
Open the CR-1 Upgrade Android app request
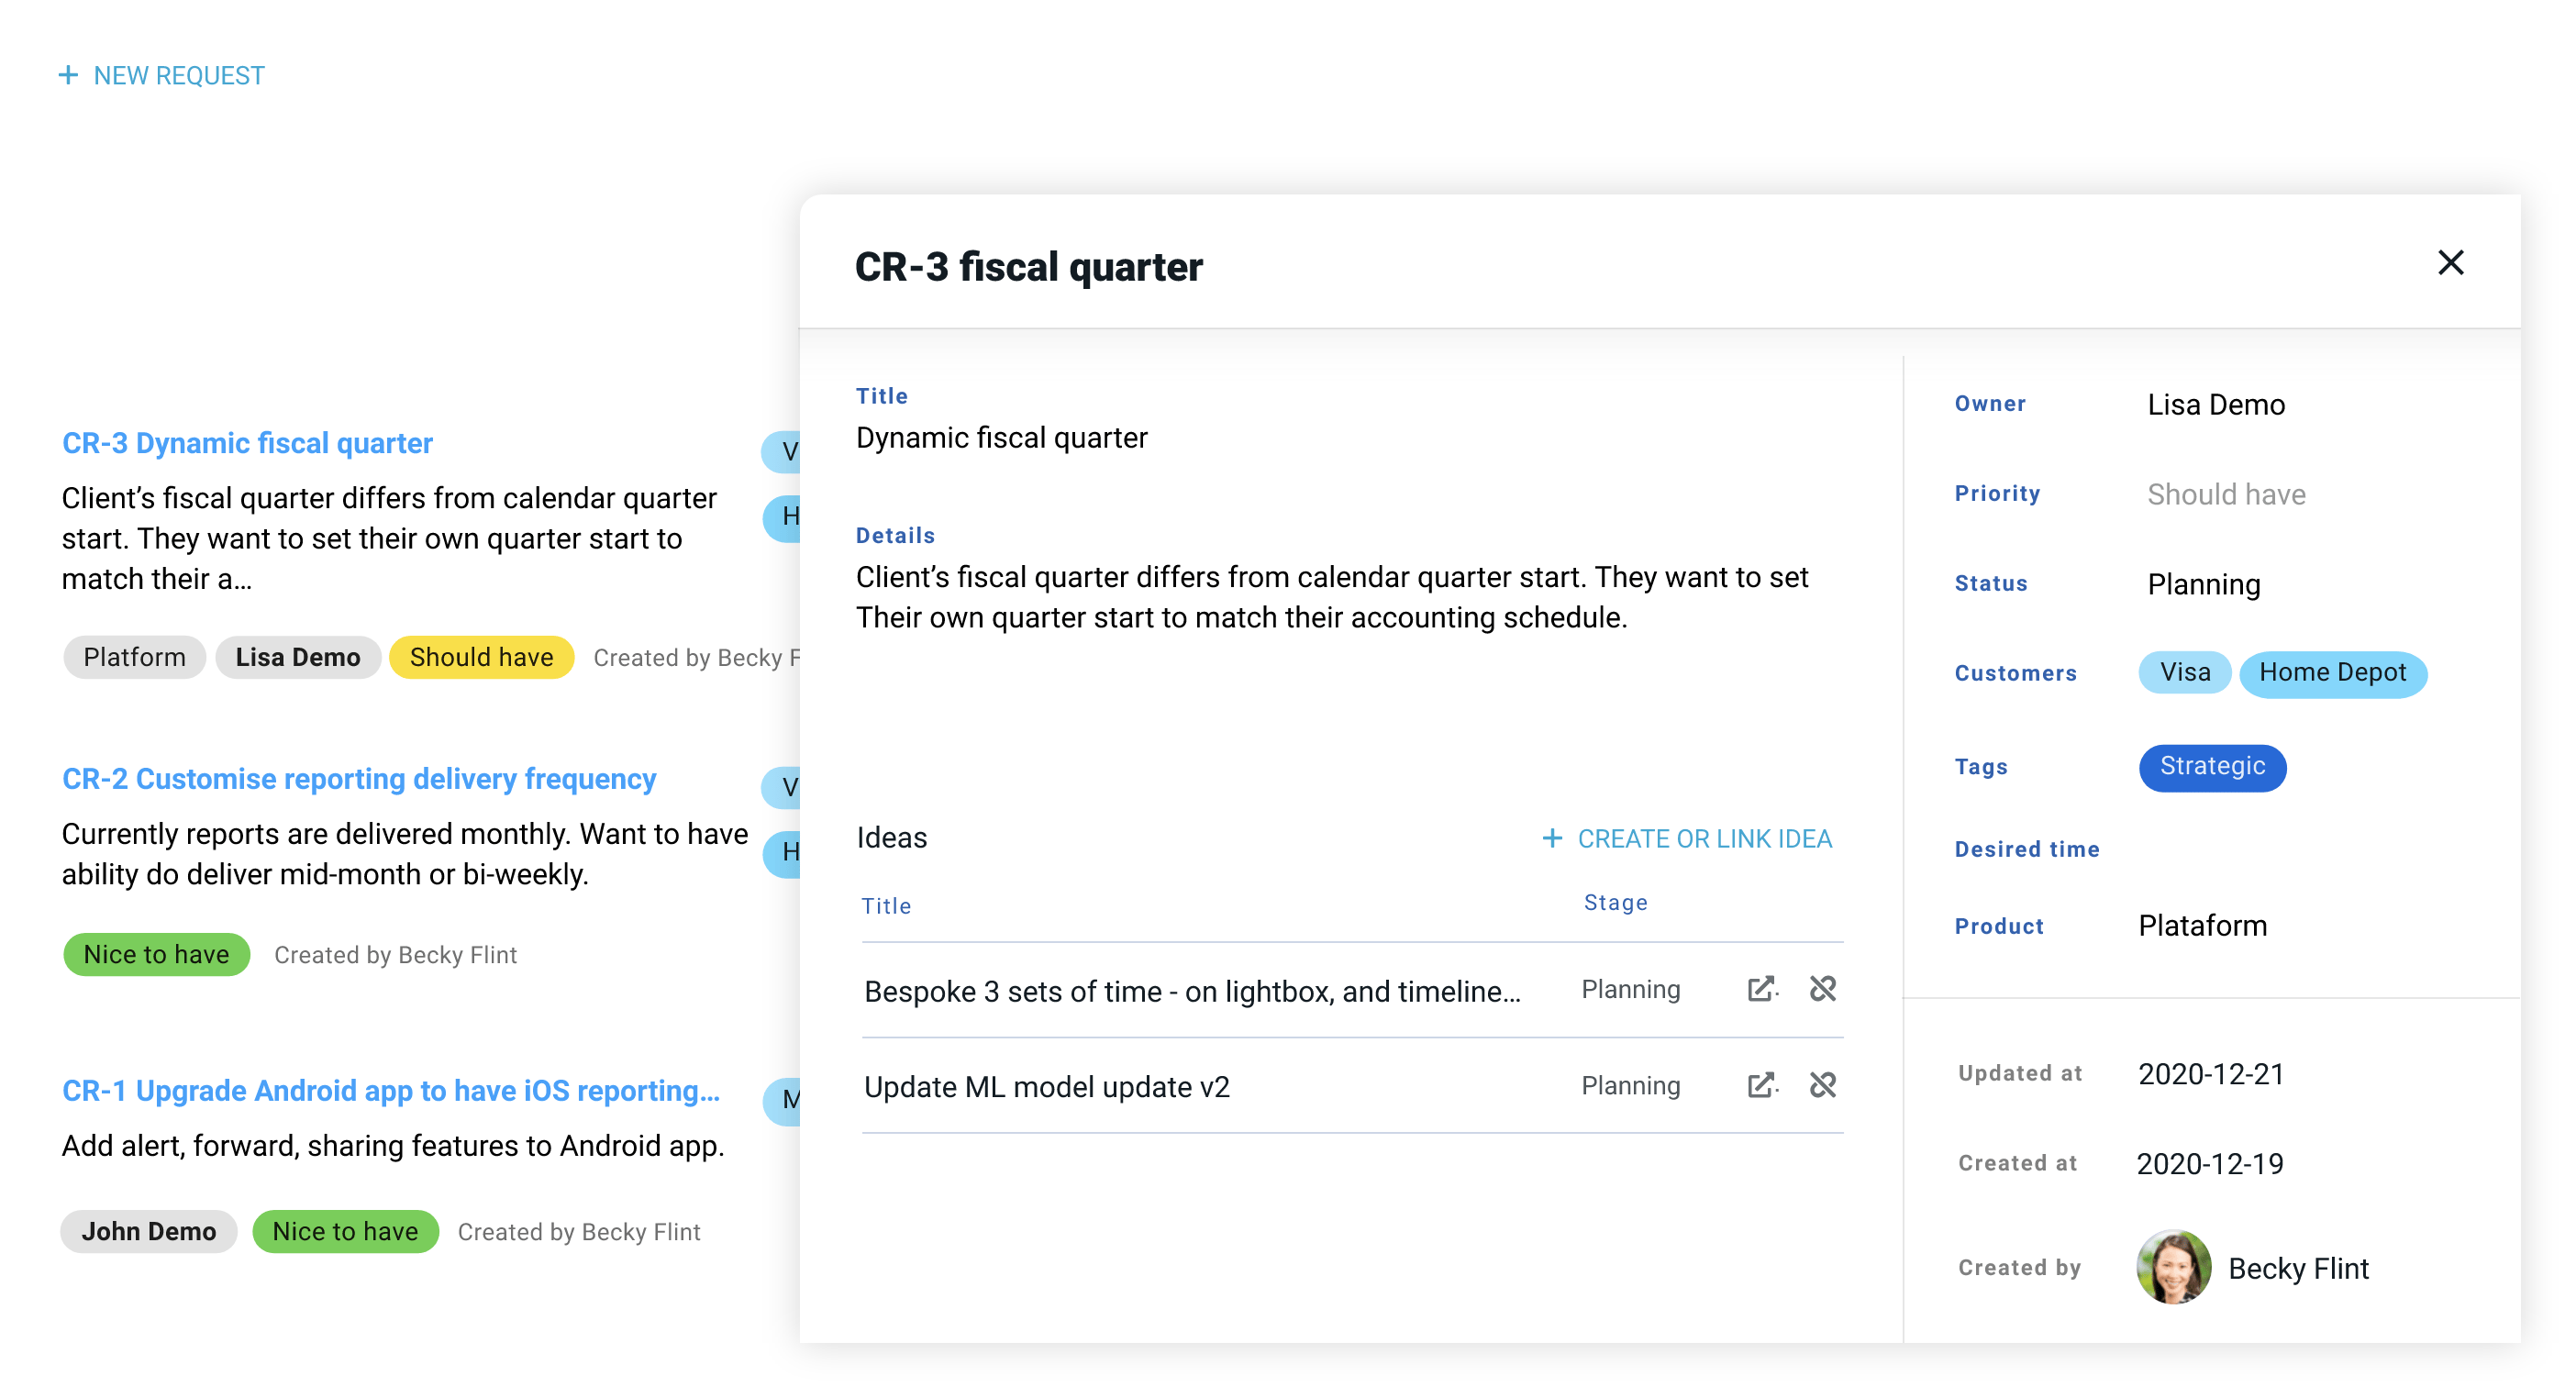point(390,1090)
